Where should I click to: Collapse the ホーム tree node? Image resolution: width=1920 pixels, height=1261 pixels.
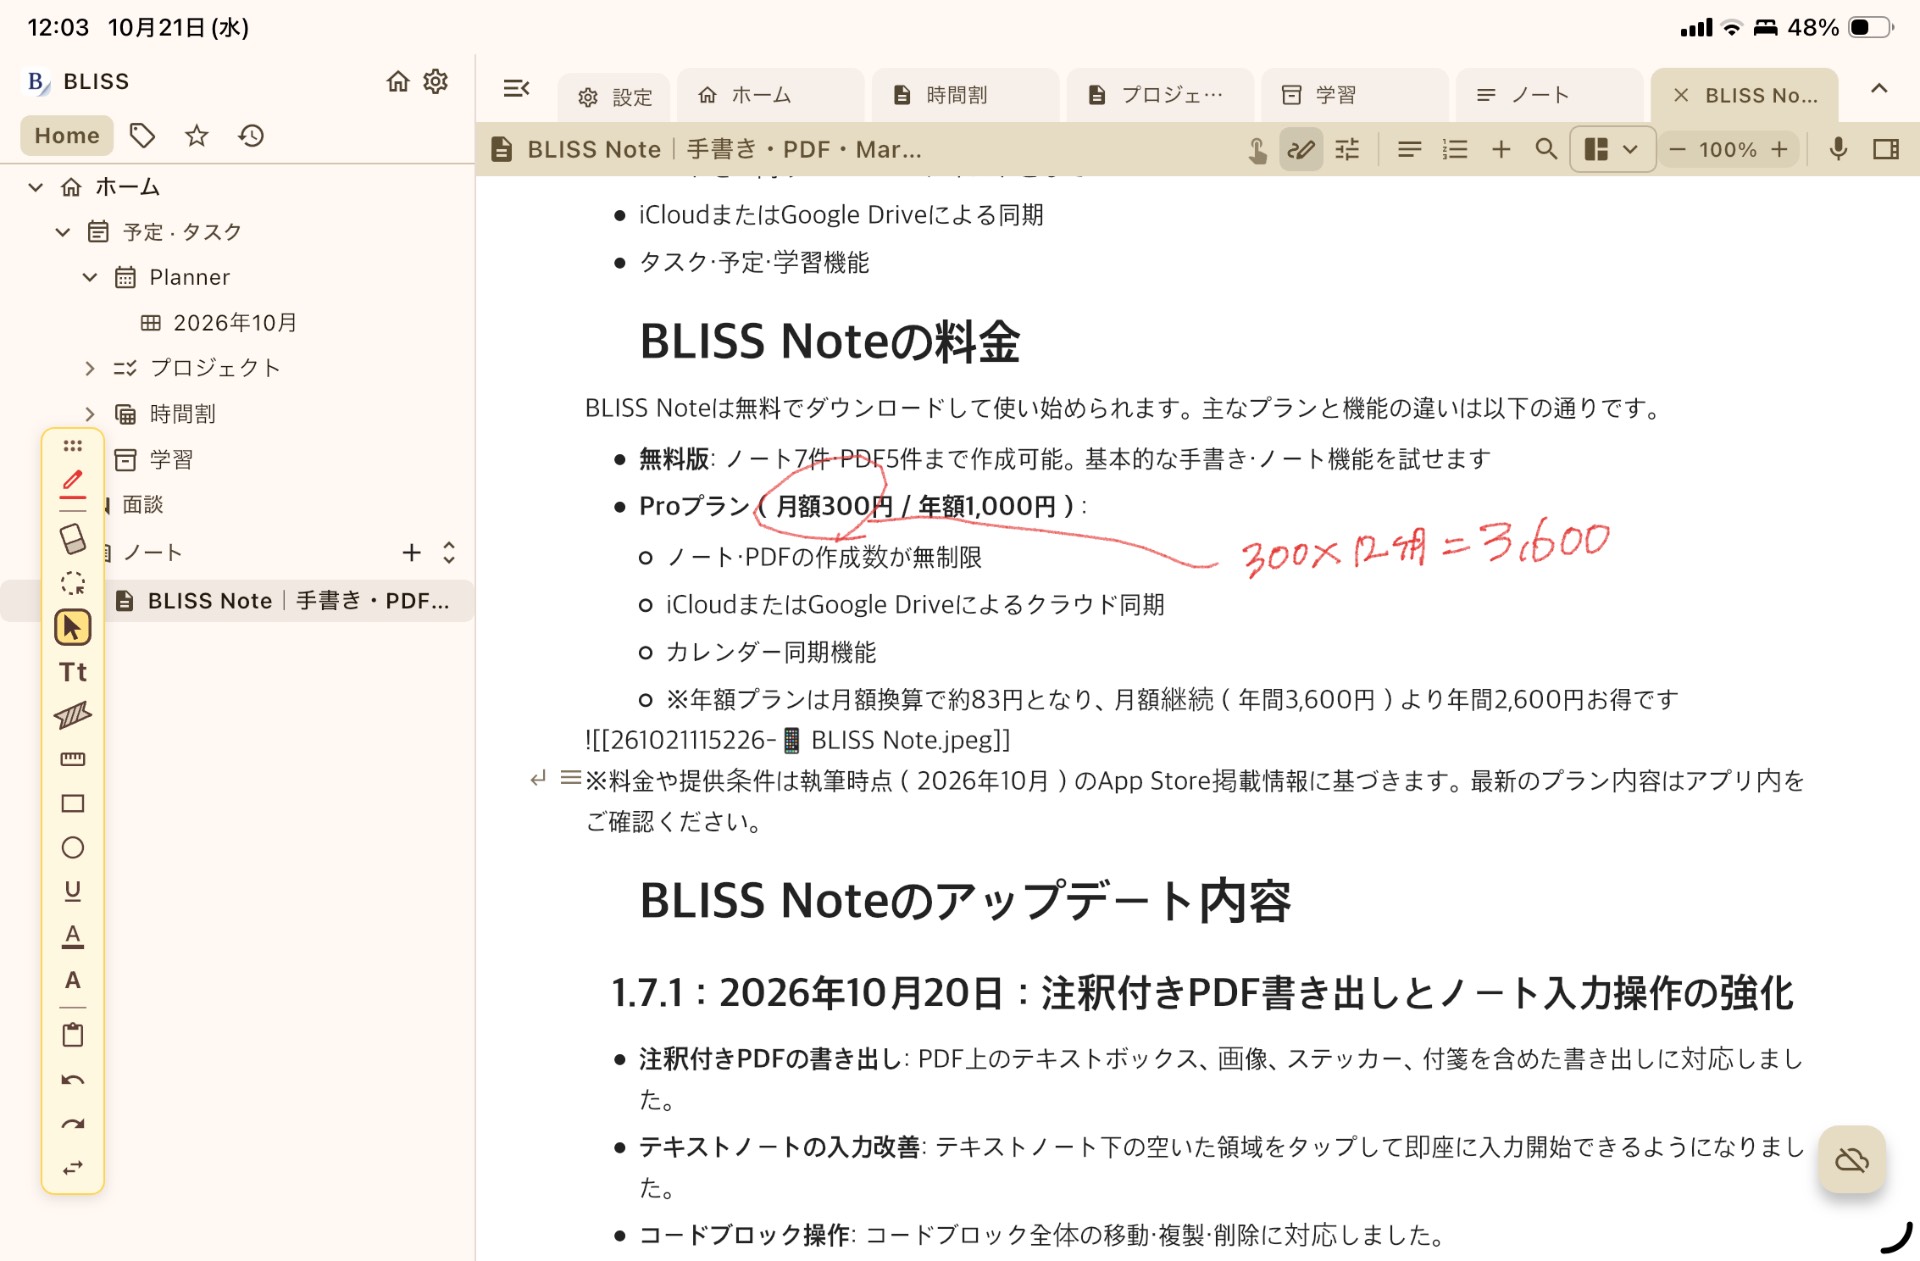coord(36,187)
